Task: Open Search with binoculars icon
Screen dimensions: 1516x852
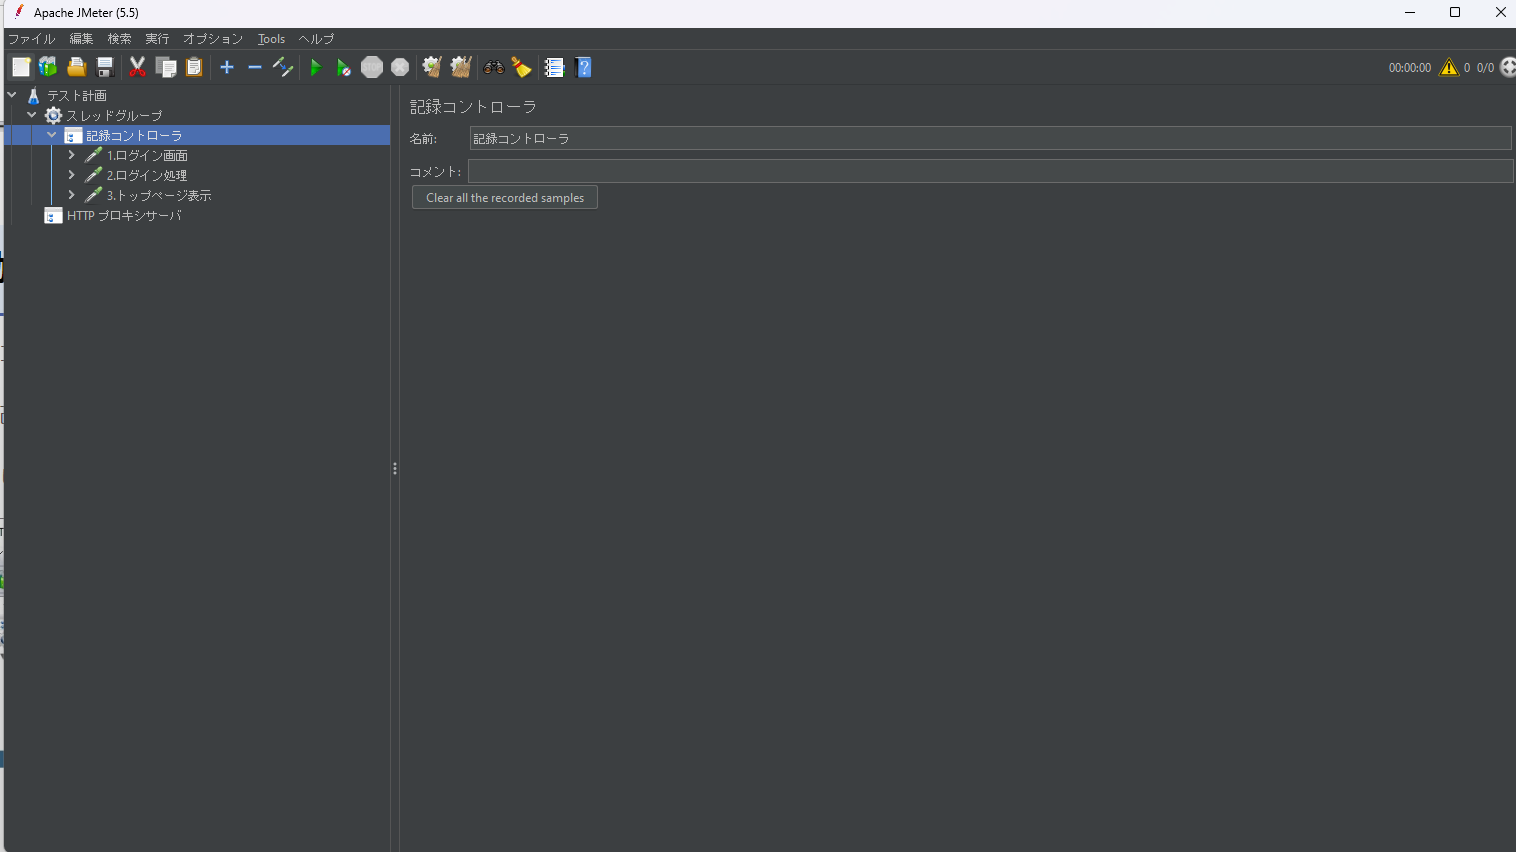Action: tap(494, 67)
